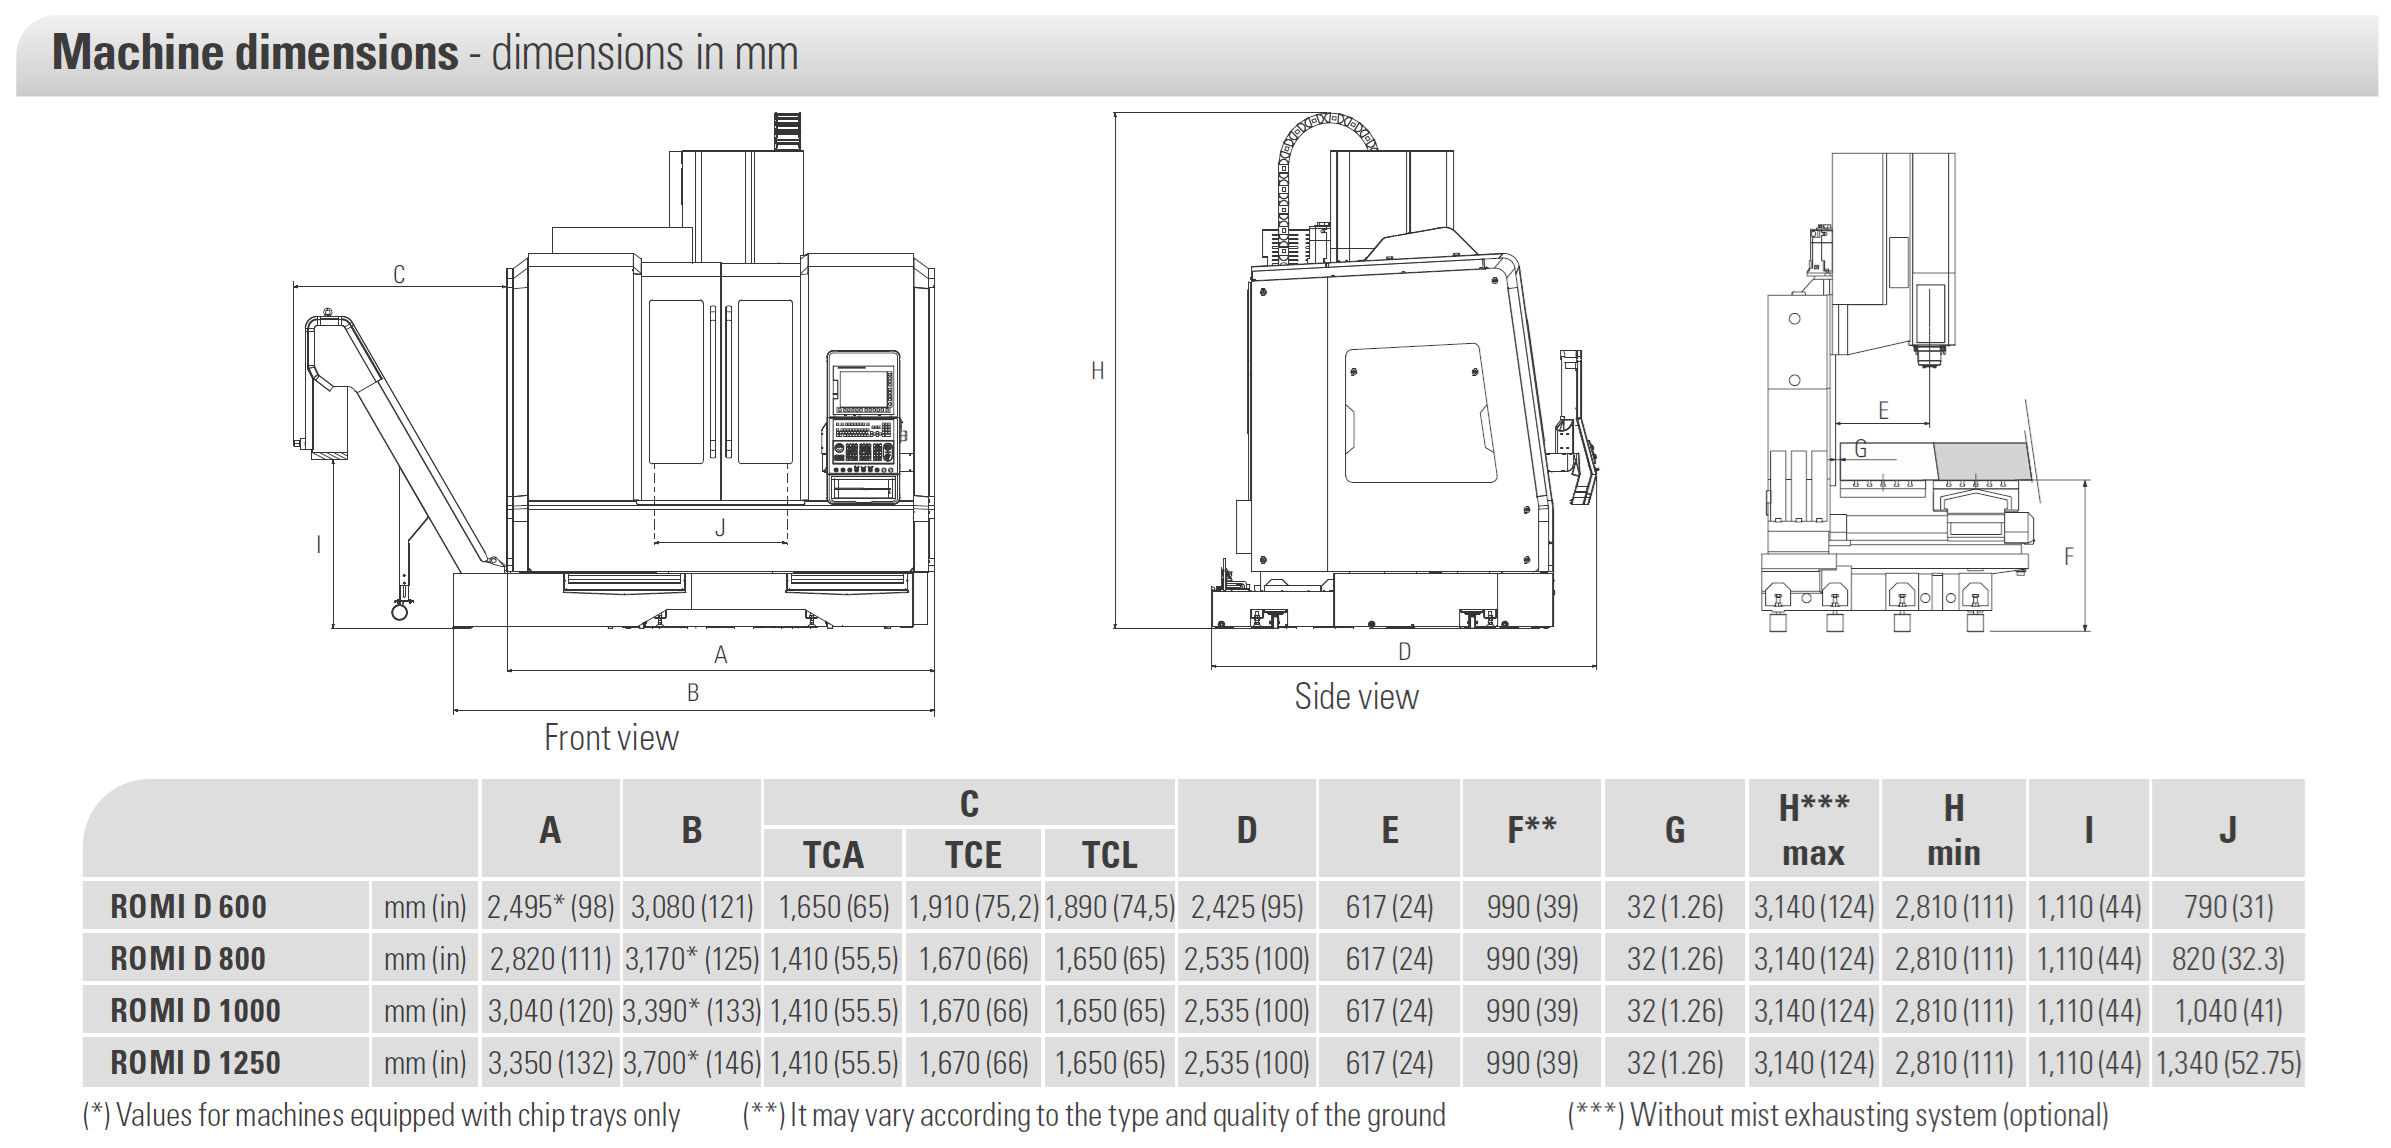This screenshot has height=1148, width=2391.
Task: Click the footnote about chip trays only
Action: click(381, 1115)
